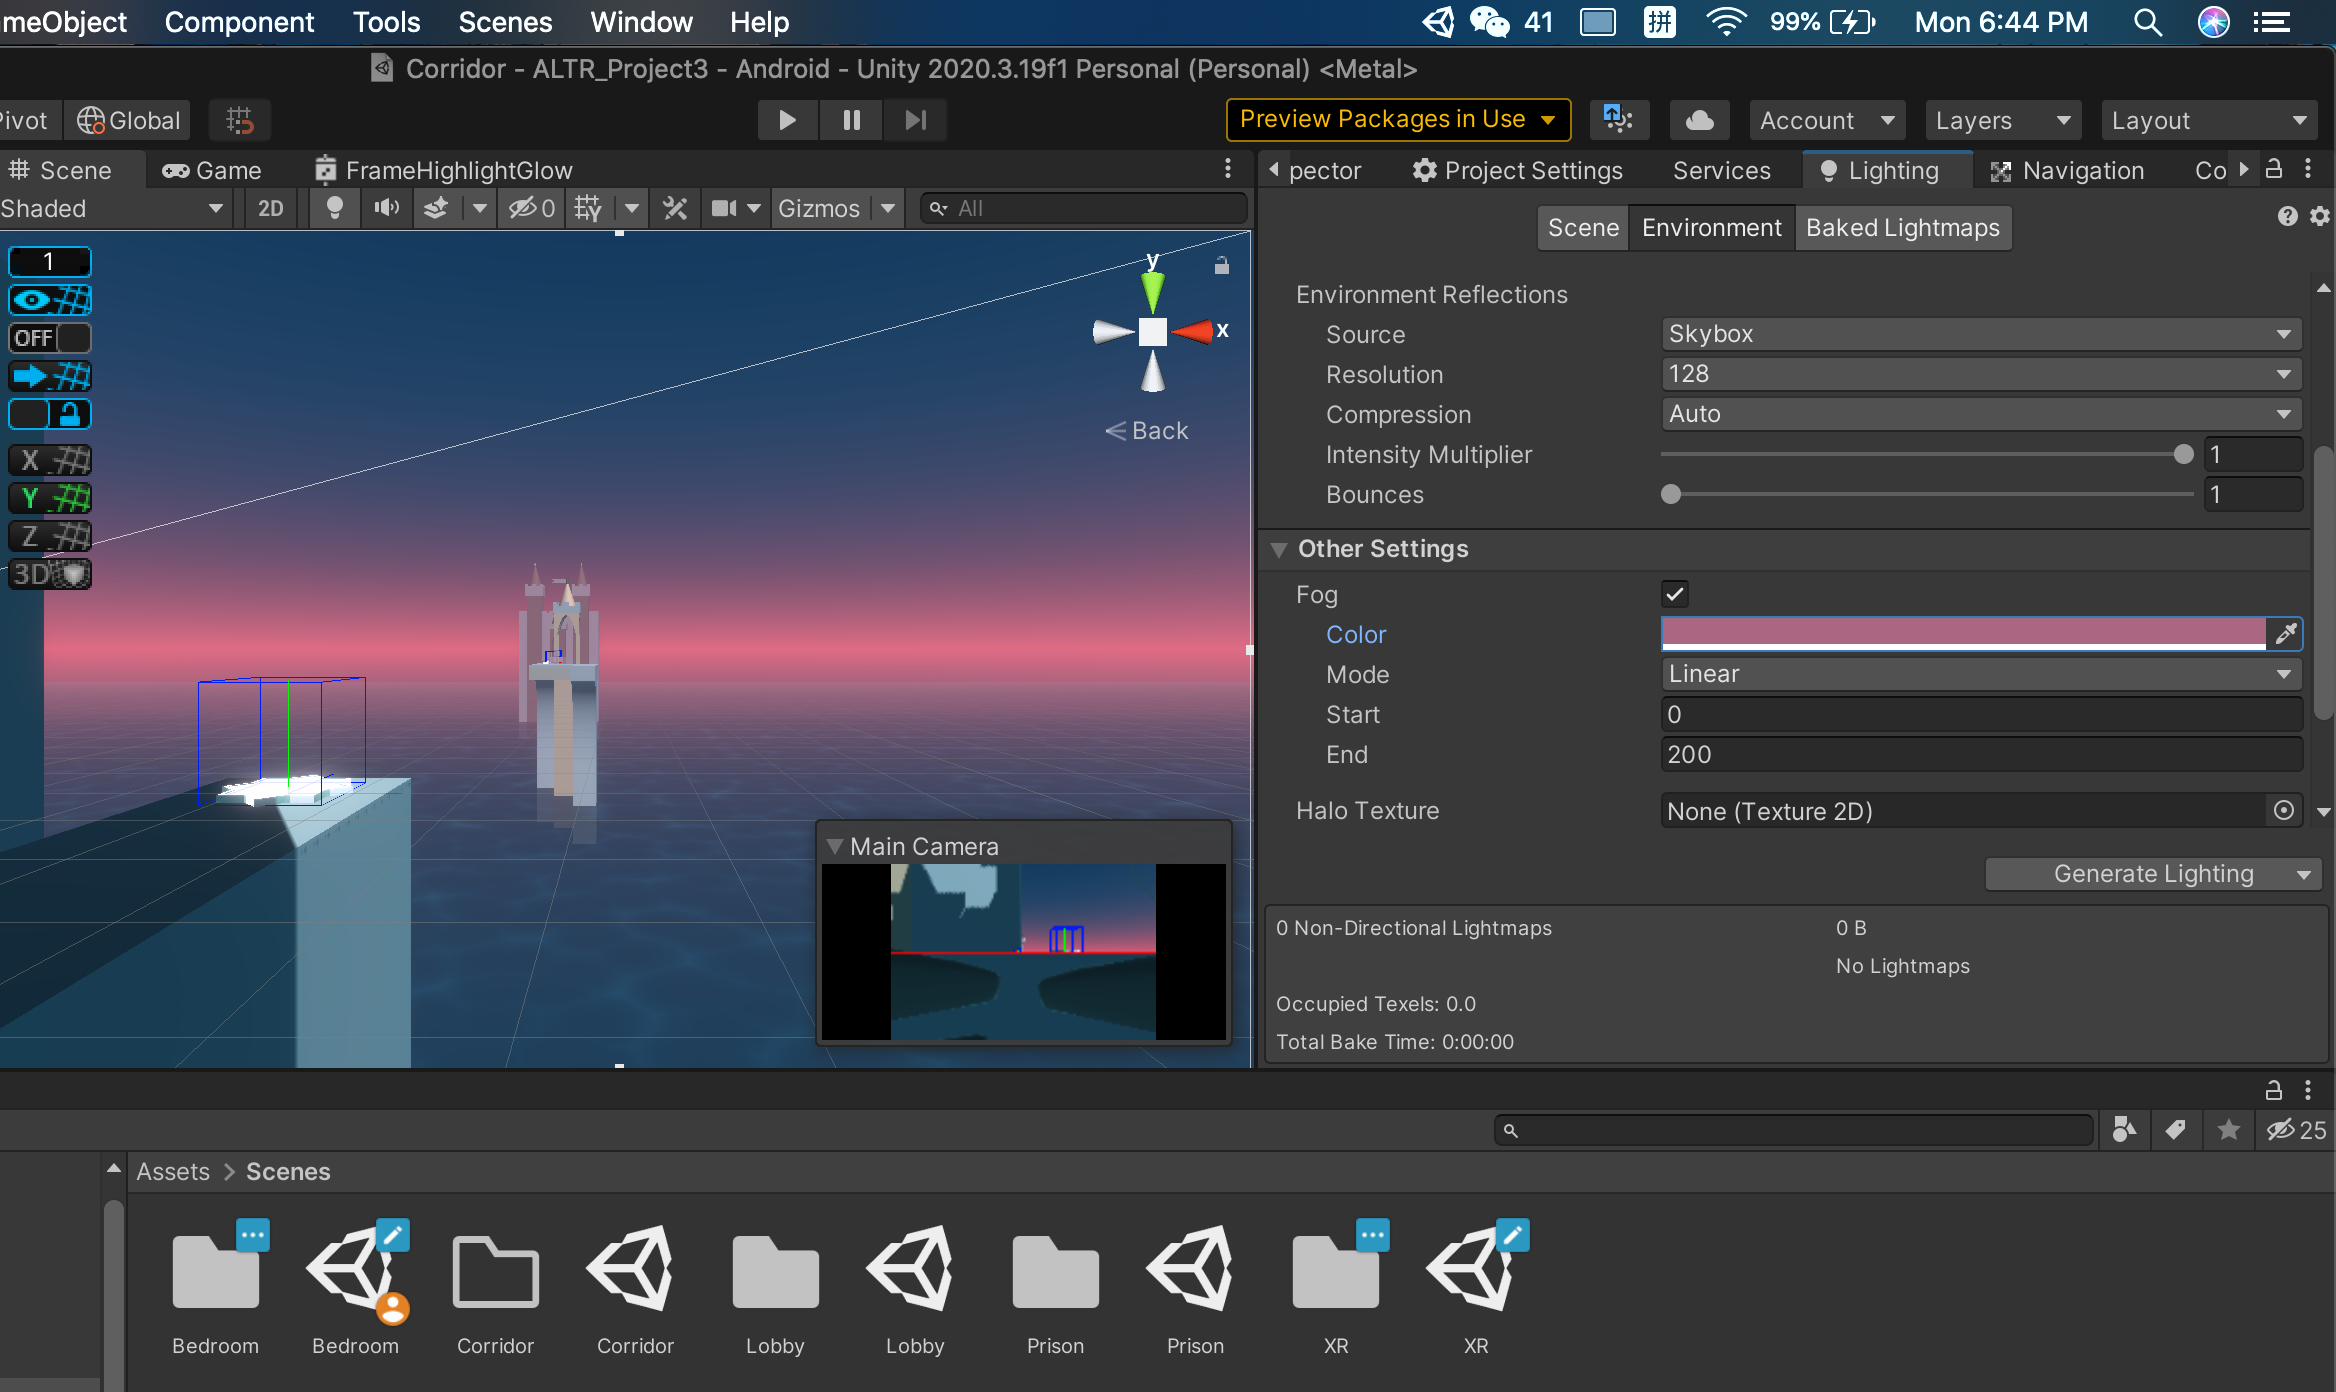Click search by type icon in Project
Viewport: 2336px width, 1392px height.
(2124, 1130)
